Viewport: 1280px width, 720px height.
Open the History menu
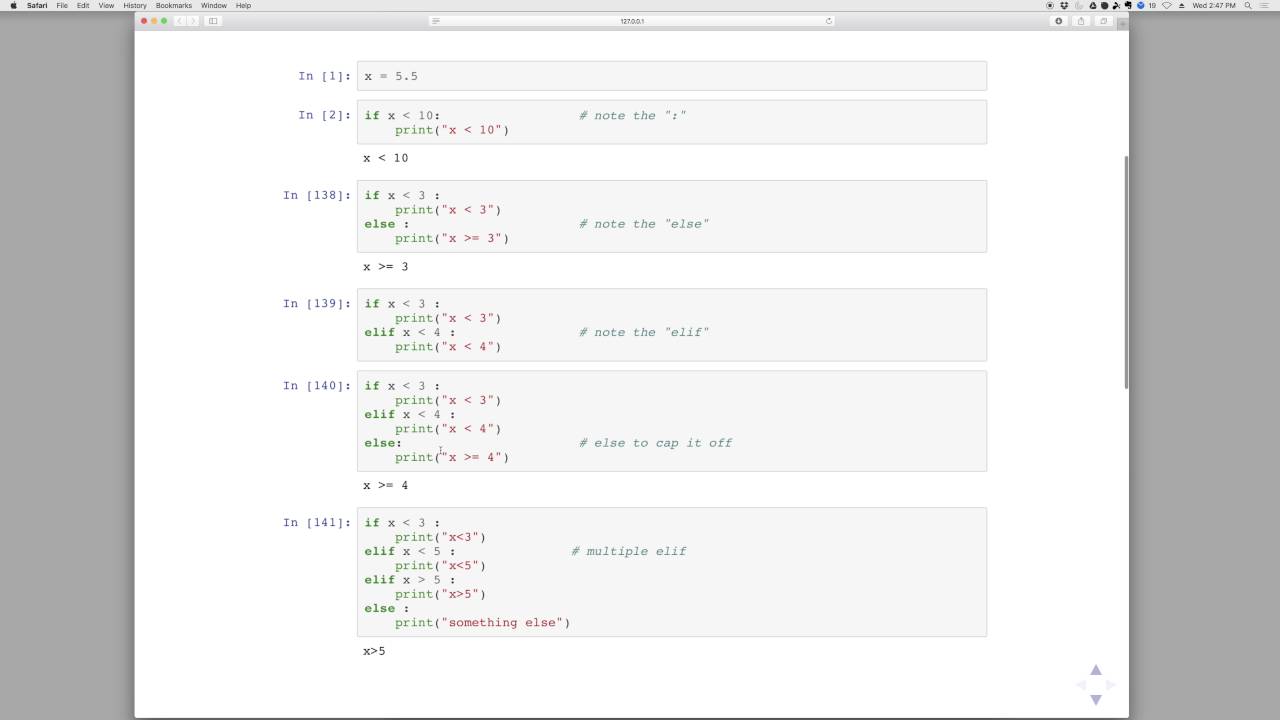(x=135, y=5)
